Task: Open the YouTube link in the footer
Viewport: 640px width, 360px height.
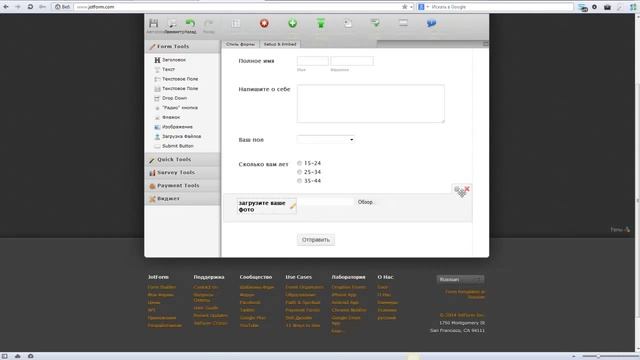Action: click(249, 326)
